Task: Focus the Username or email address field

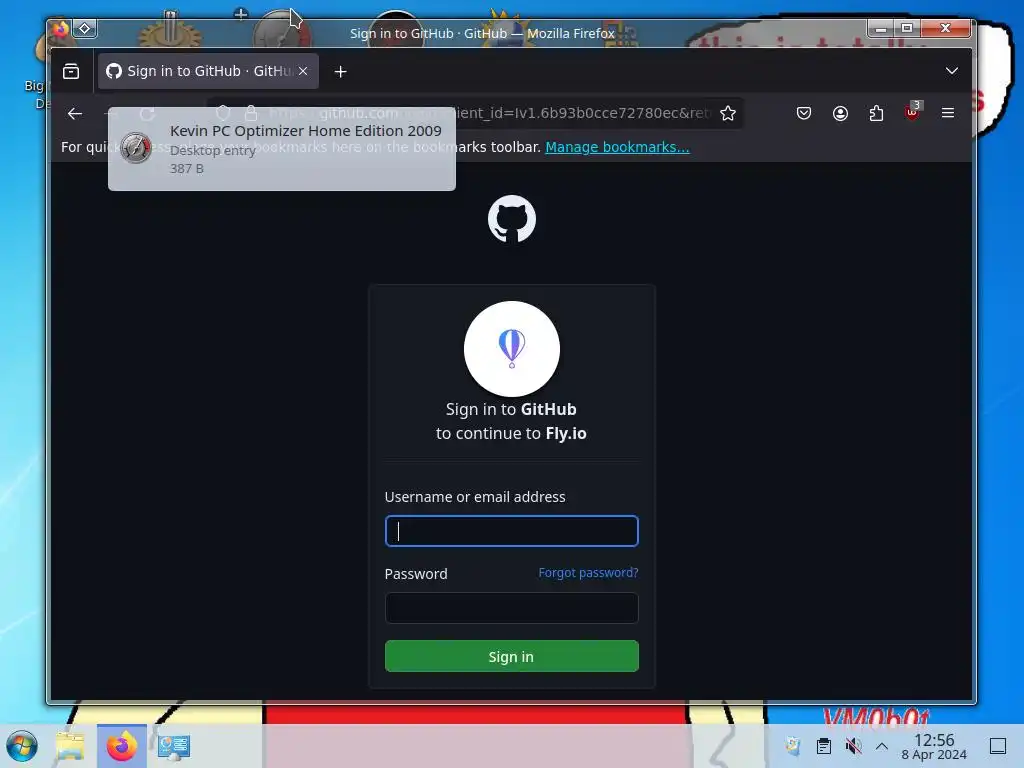Action: [x=511, y=531]
